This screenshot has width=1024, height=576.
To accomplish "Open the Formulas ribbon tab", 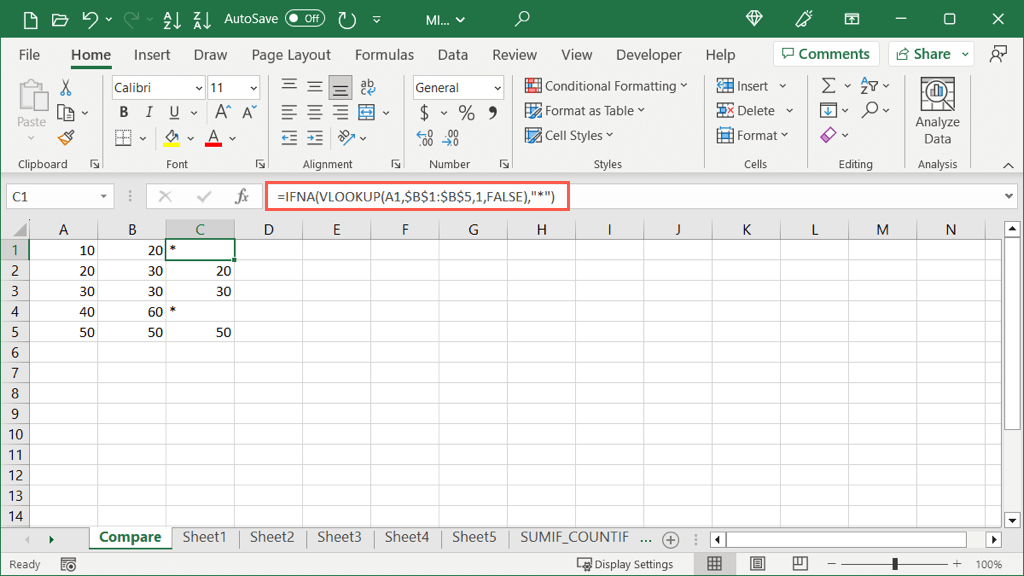I will point(384,55).
